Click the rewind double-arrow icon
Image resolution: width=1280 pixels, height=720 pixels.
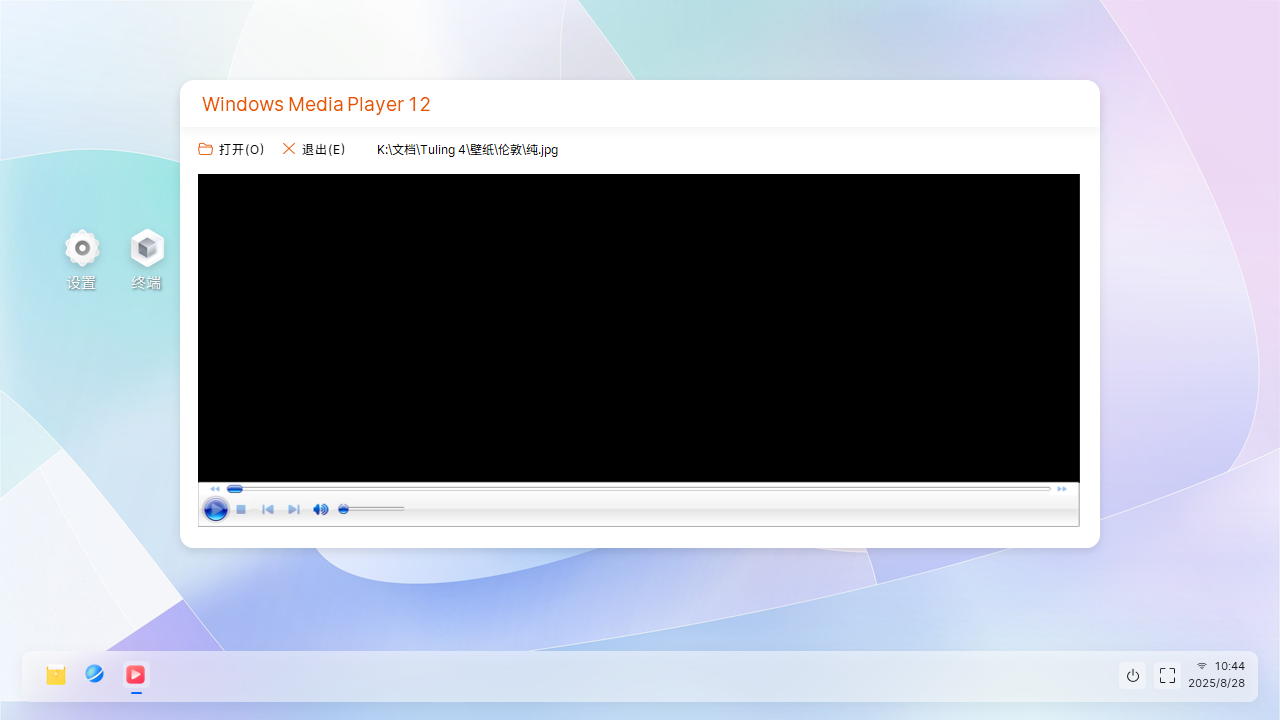click(215, 489)
